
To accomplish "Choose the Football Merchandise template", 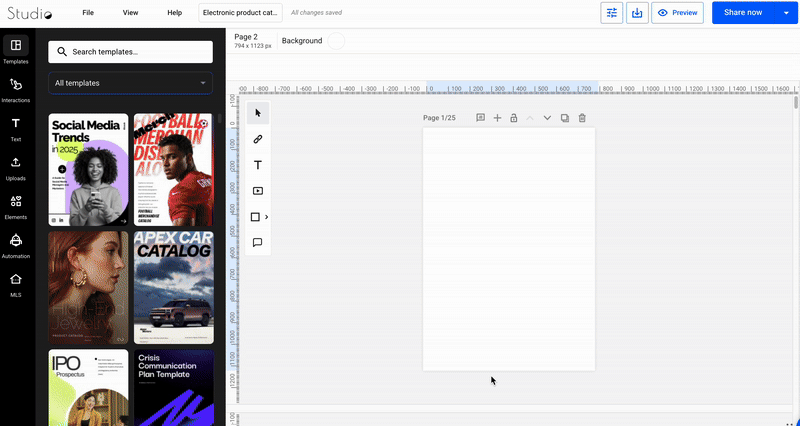I will [x=174, y=169].
